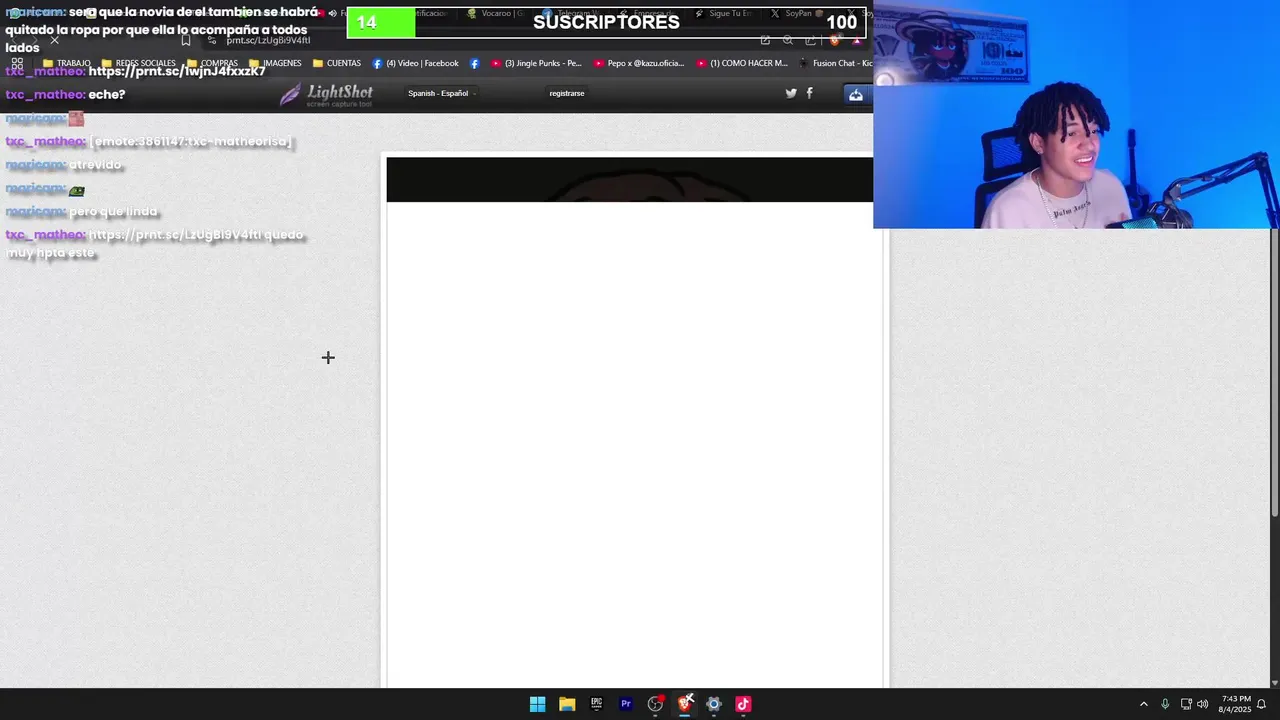
Task: Switch to Brave browser taskbar icon
Action: coord(685,704)
